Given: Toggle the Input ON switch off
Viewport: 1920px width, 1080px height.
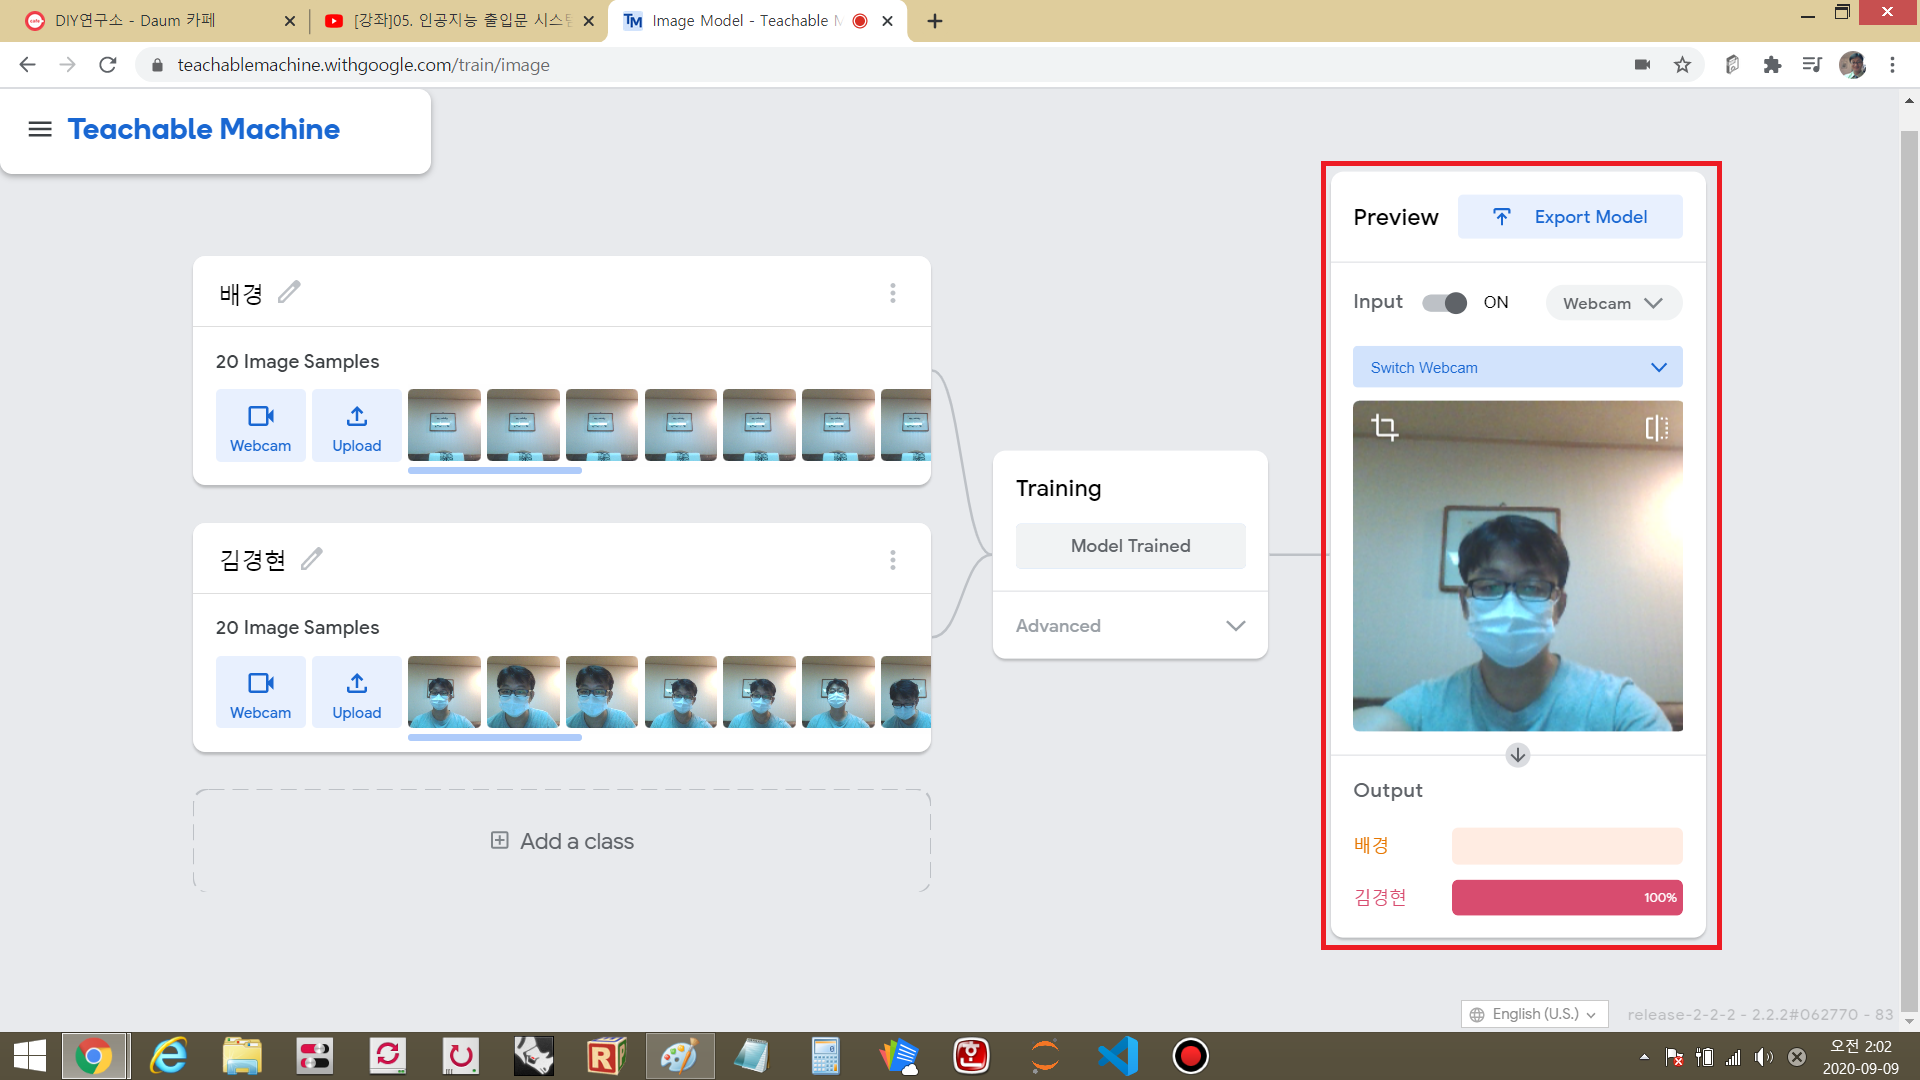Looking at the screenshot, I should tap(1444, 303).
